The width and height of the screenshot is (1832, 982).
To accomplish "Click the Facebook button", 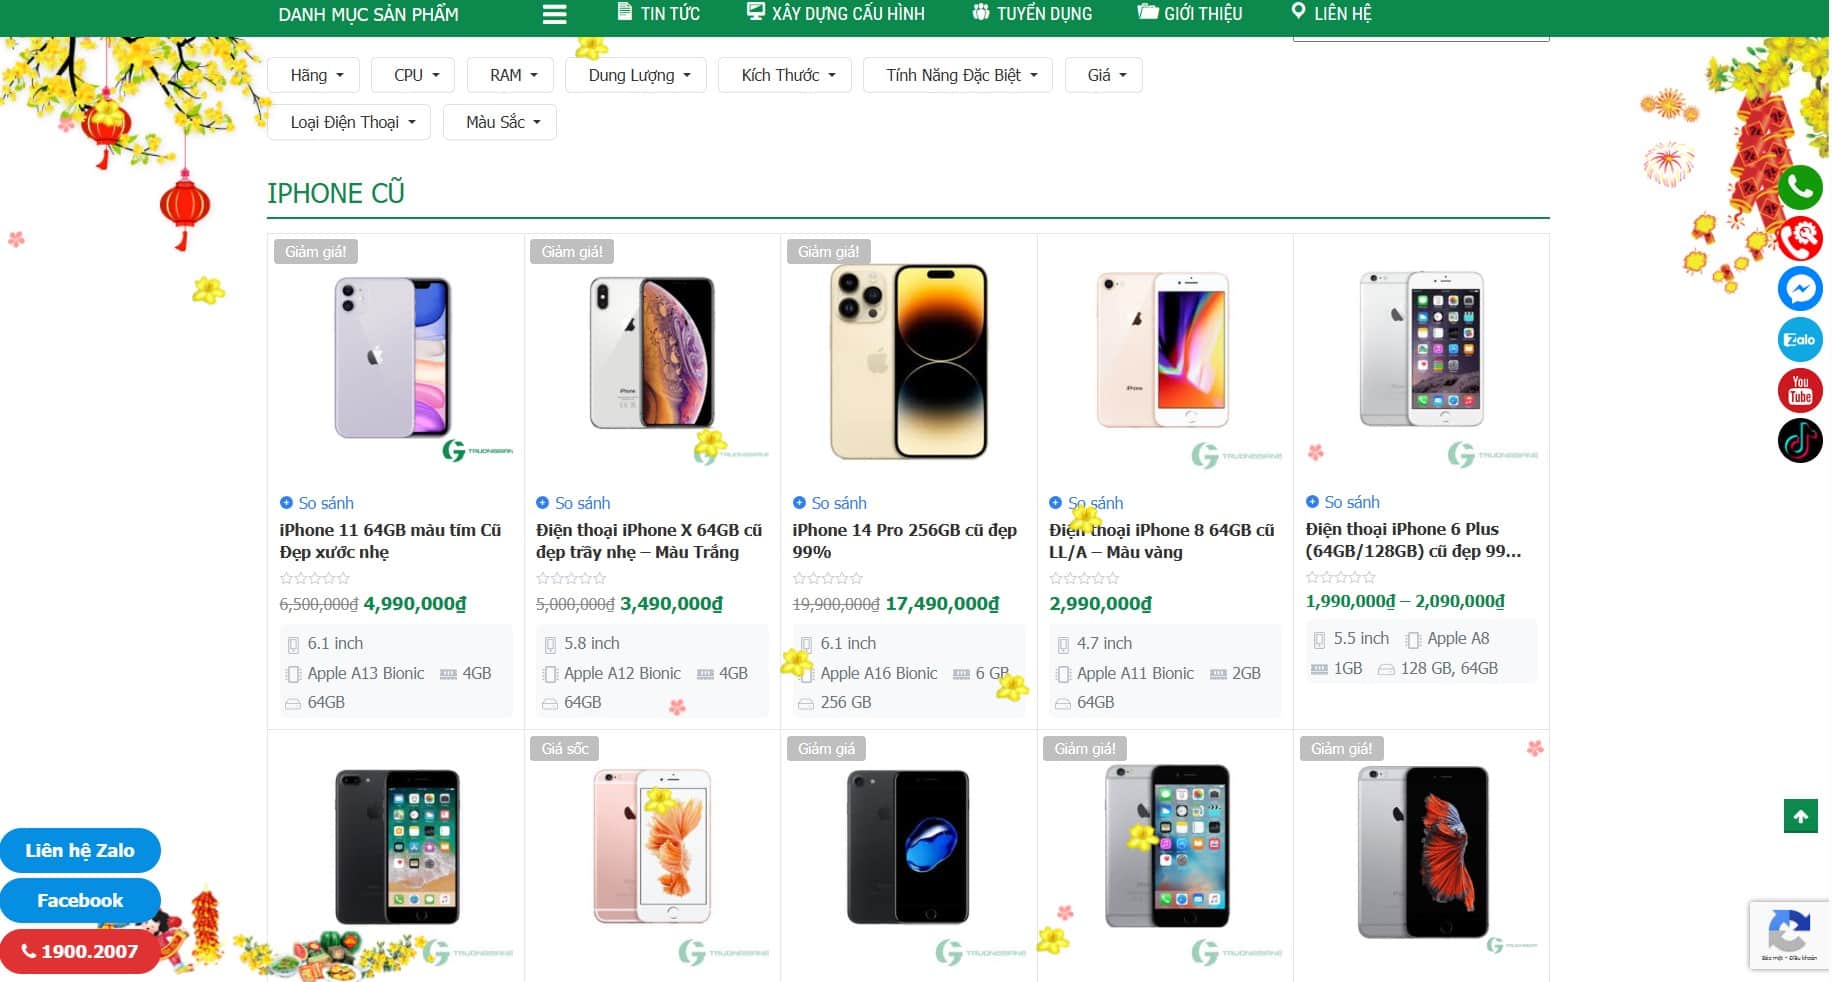I will tap(80, 900).
